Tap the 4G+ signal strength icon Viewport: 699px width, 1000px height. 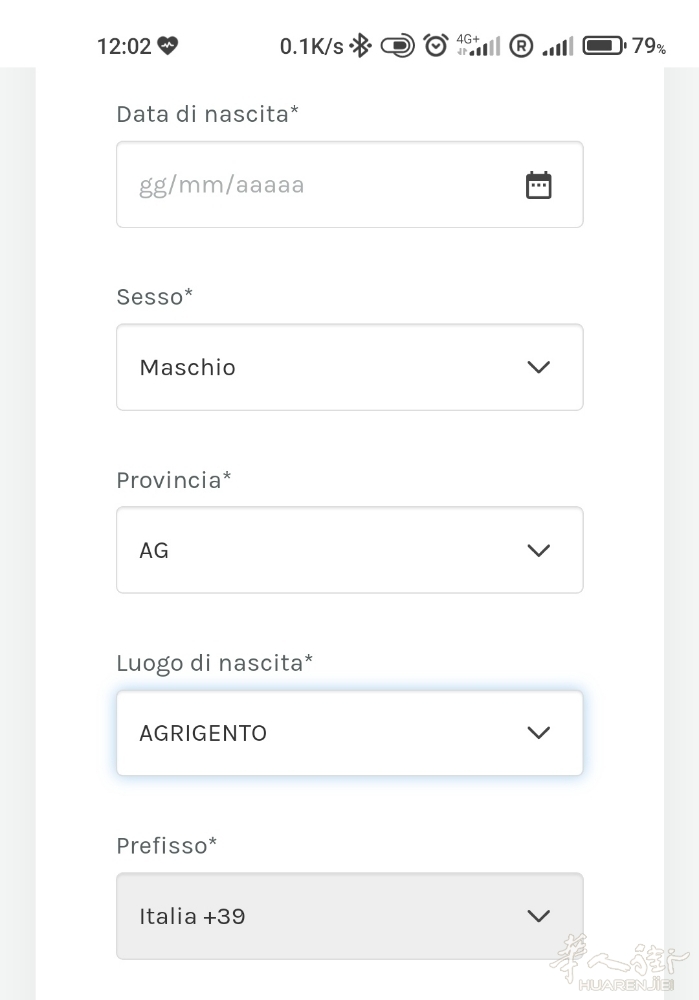(478, 45)
